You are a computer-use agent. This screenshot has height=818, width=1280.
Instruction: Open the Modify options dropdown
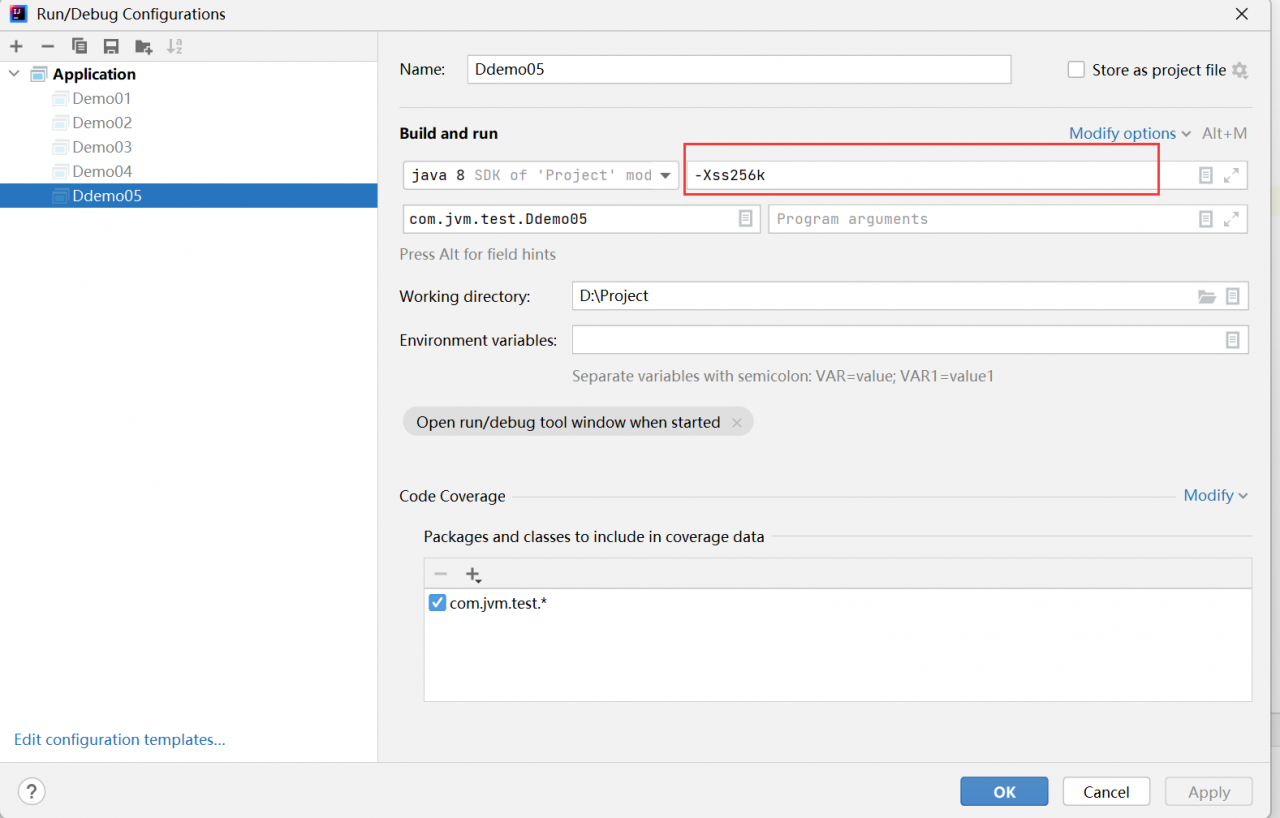click(x=1130, y=133)
